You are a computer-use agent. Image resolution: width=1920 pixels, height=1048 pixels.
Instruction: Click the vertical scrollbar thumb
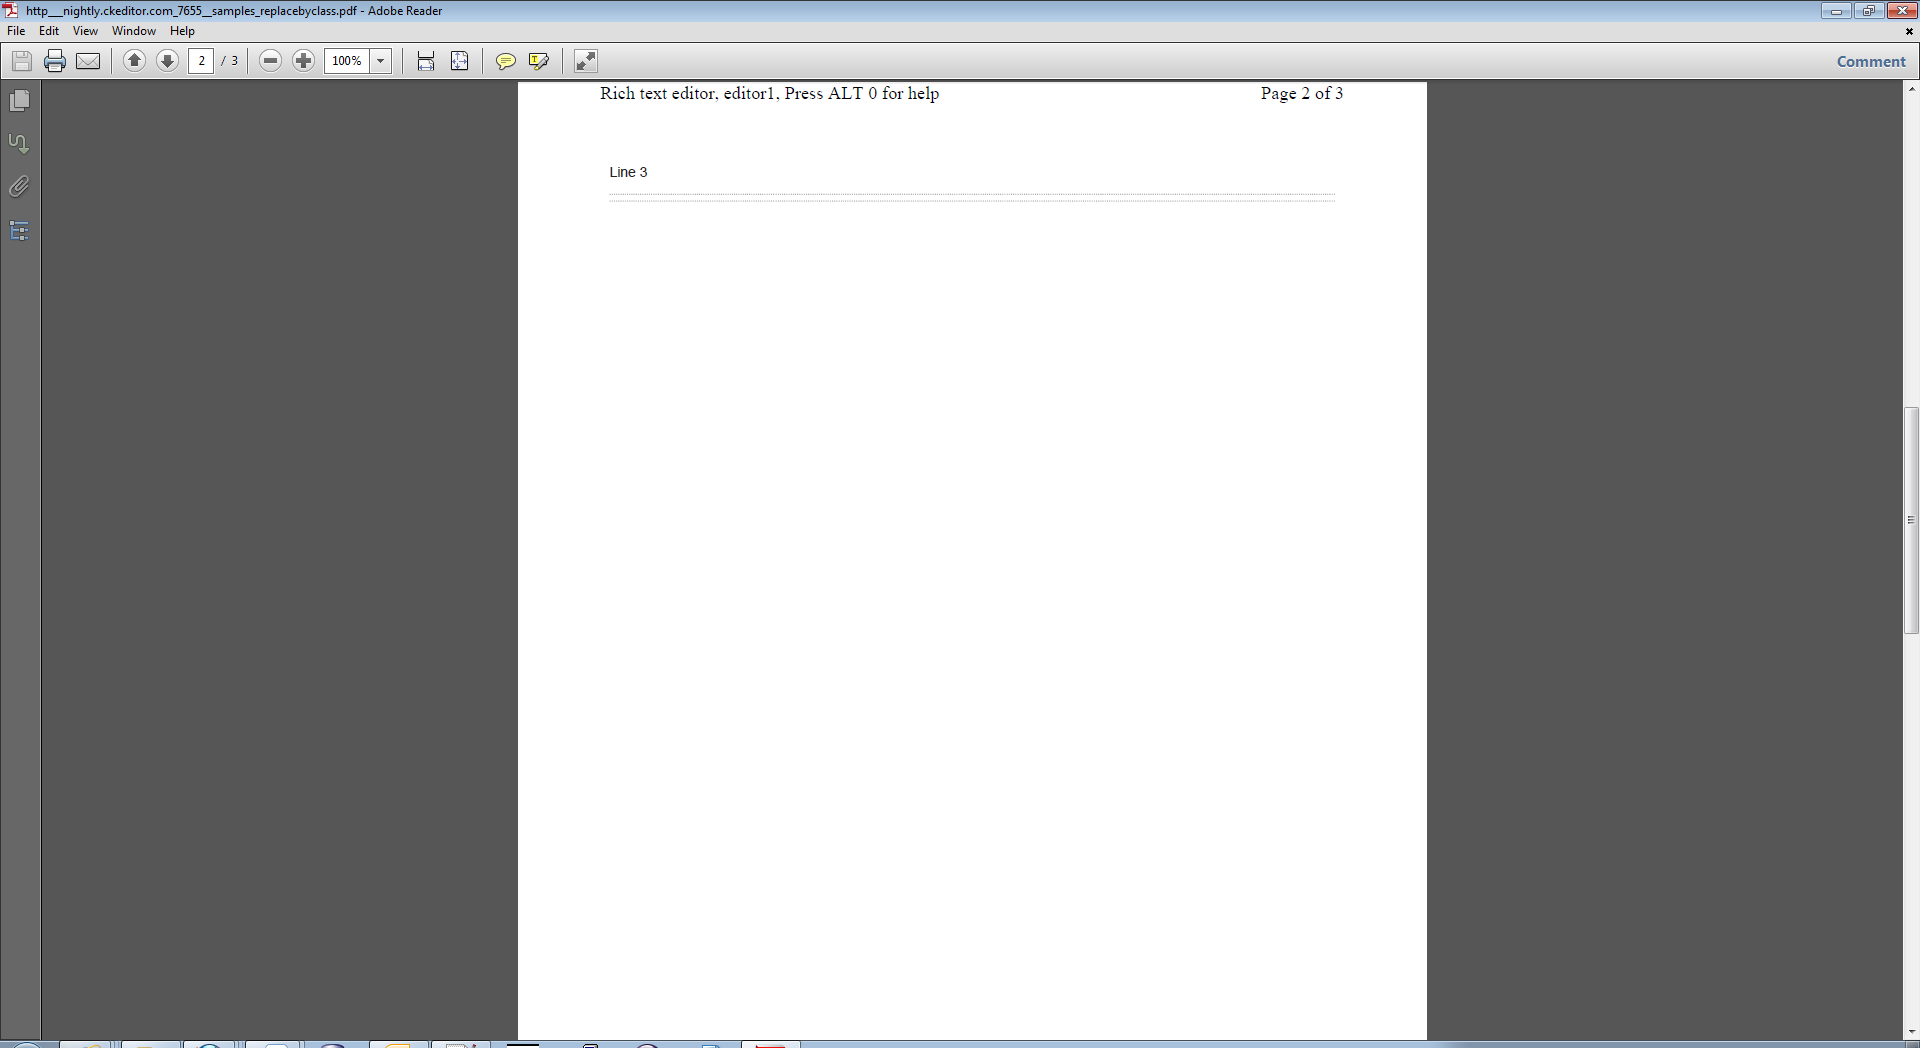click(1911, 520)
